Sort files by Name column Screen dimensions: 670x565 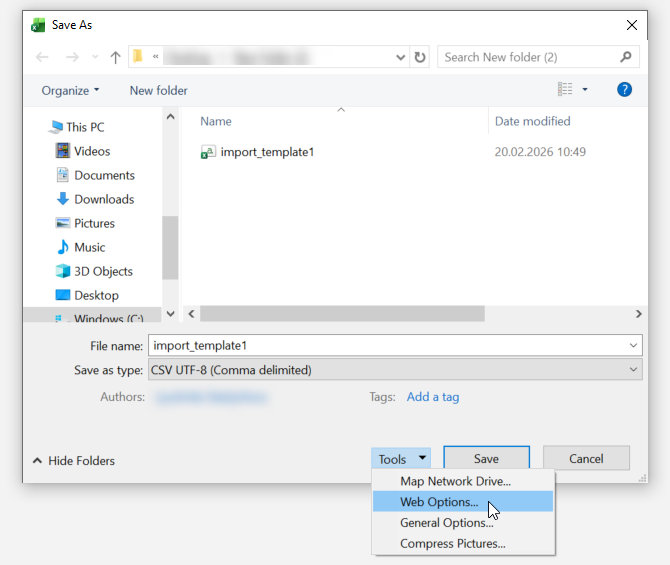[x=216, y=121]
